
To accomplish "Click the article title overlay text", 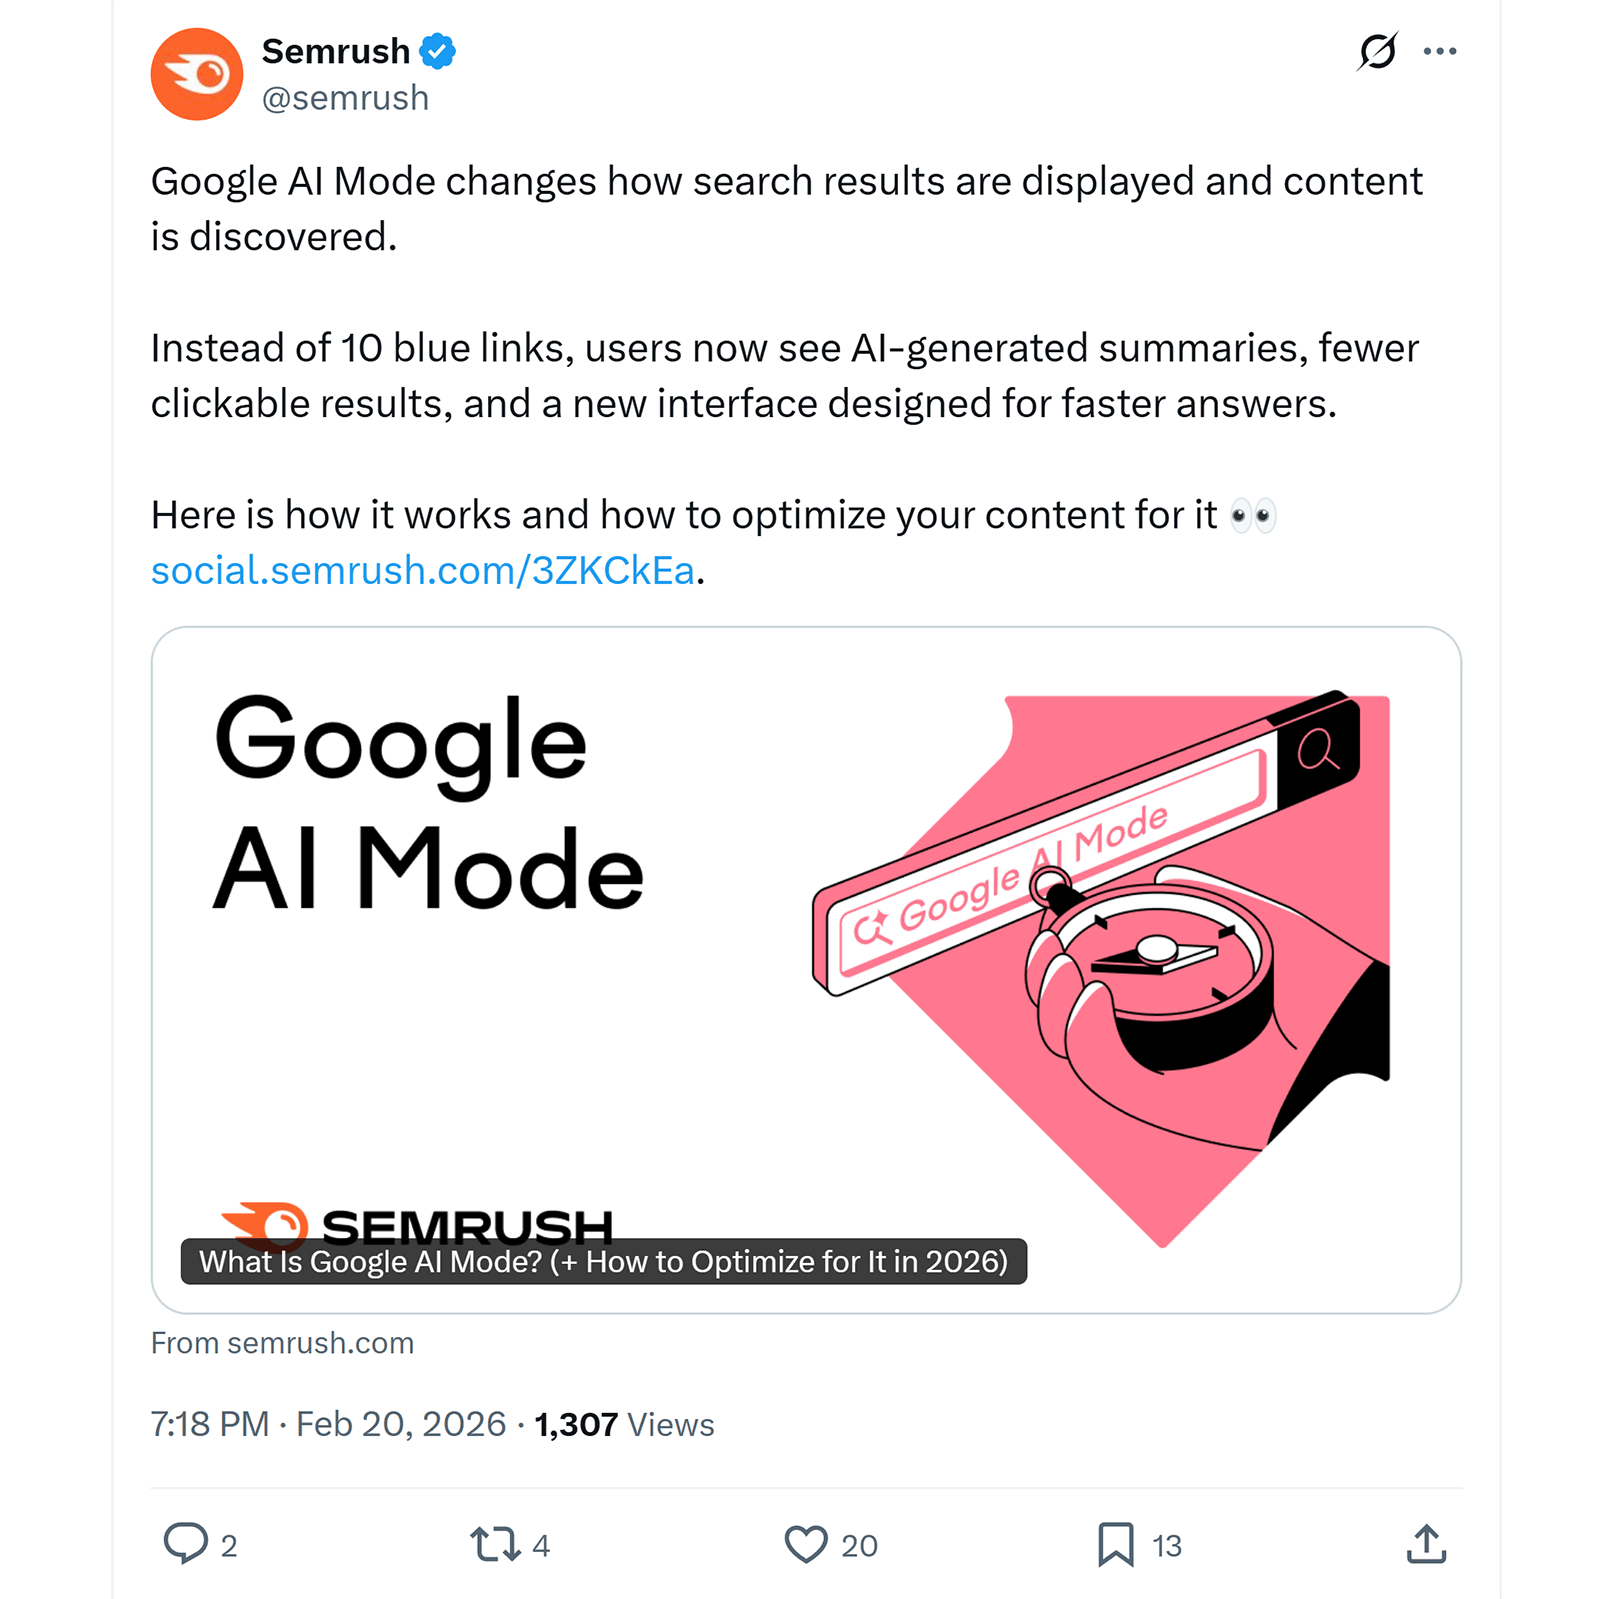I will pyautogui.click(x=605, y=1261).
